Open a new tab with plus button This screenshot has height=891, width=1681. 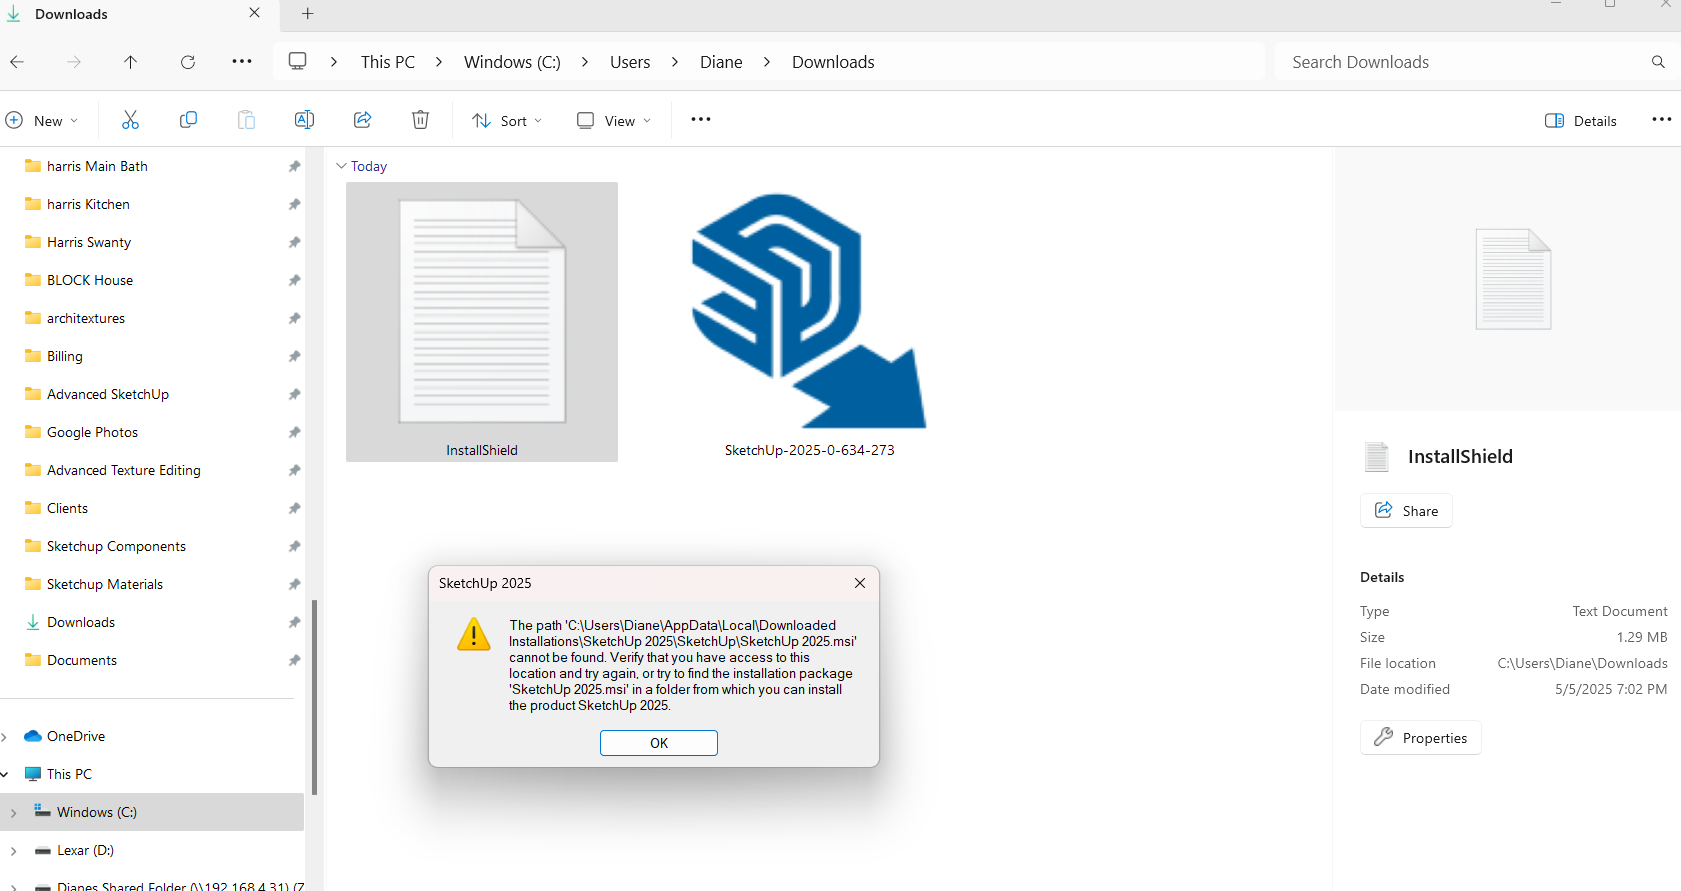(308, 13)
